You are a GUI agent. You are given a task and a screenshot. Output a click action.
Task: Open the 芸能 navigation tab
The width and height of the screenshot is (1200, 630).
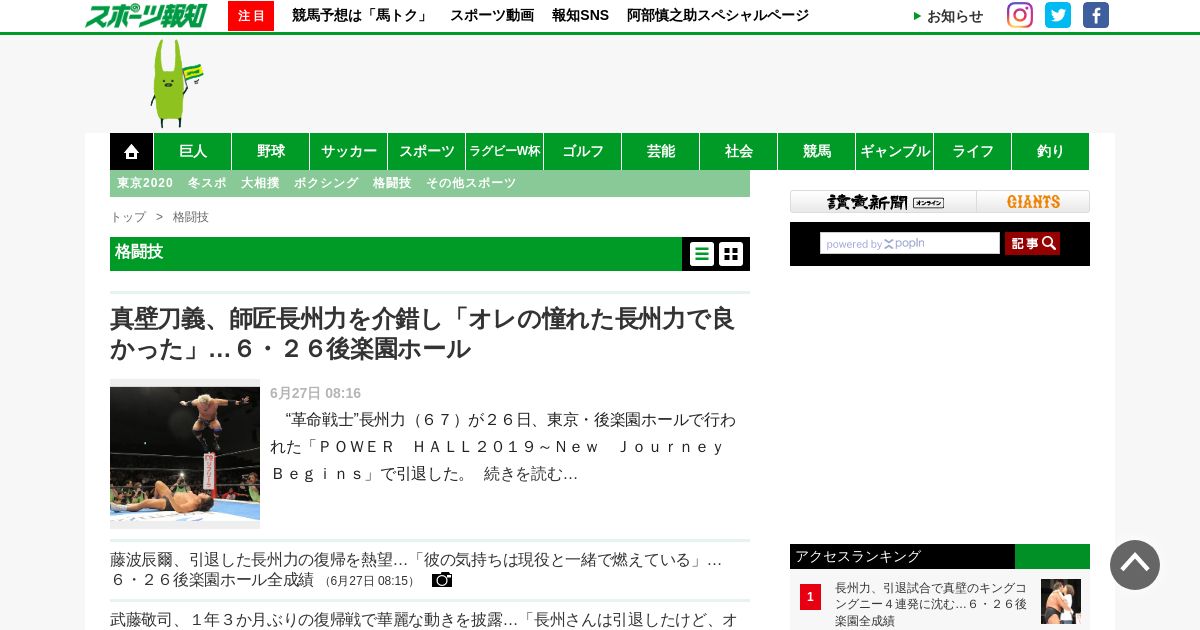coord(661,151)
